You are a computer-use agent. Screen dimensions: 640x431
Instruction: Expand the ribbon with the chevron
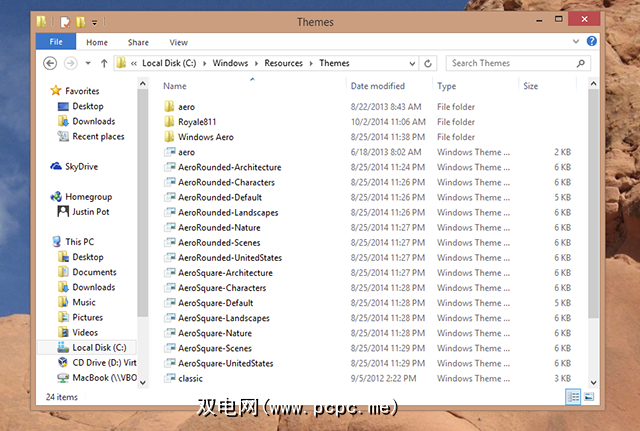click(576, 41)
